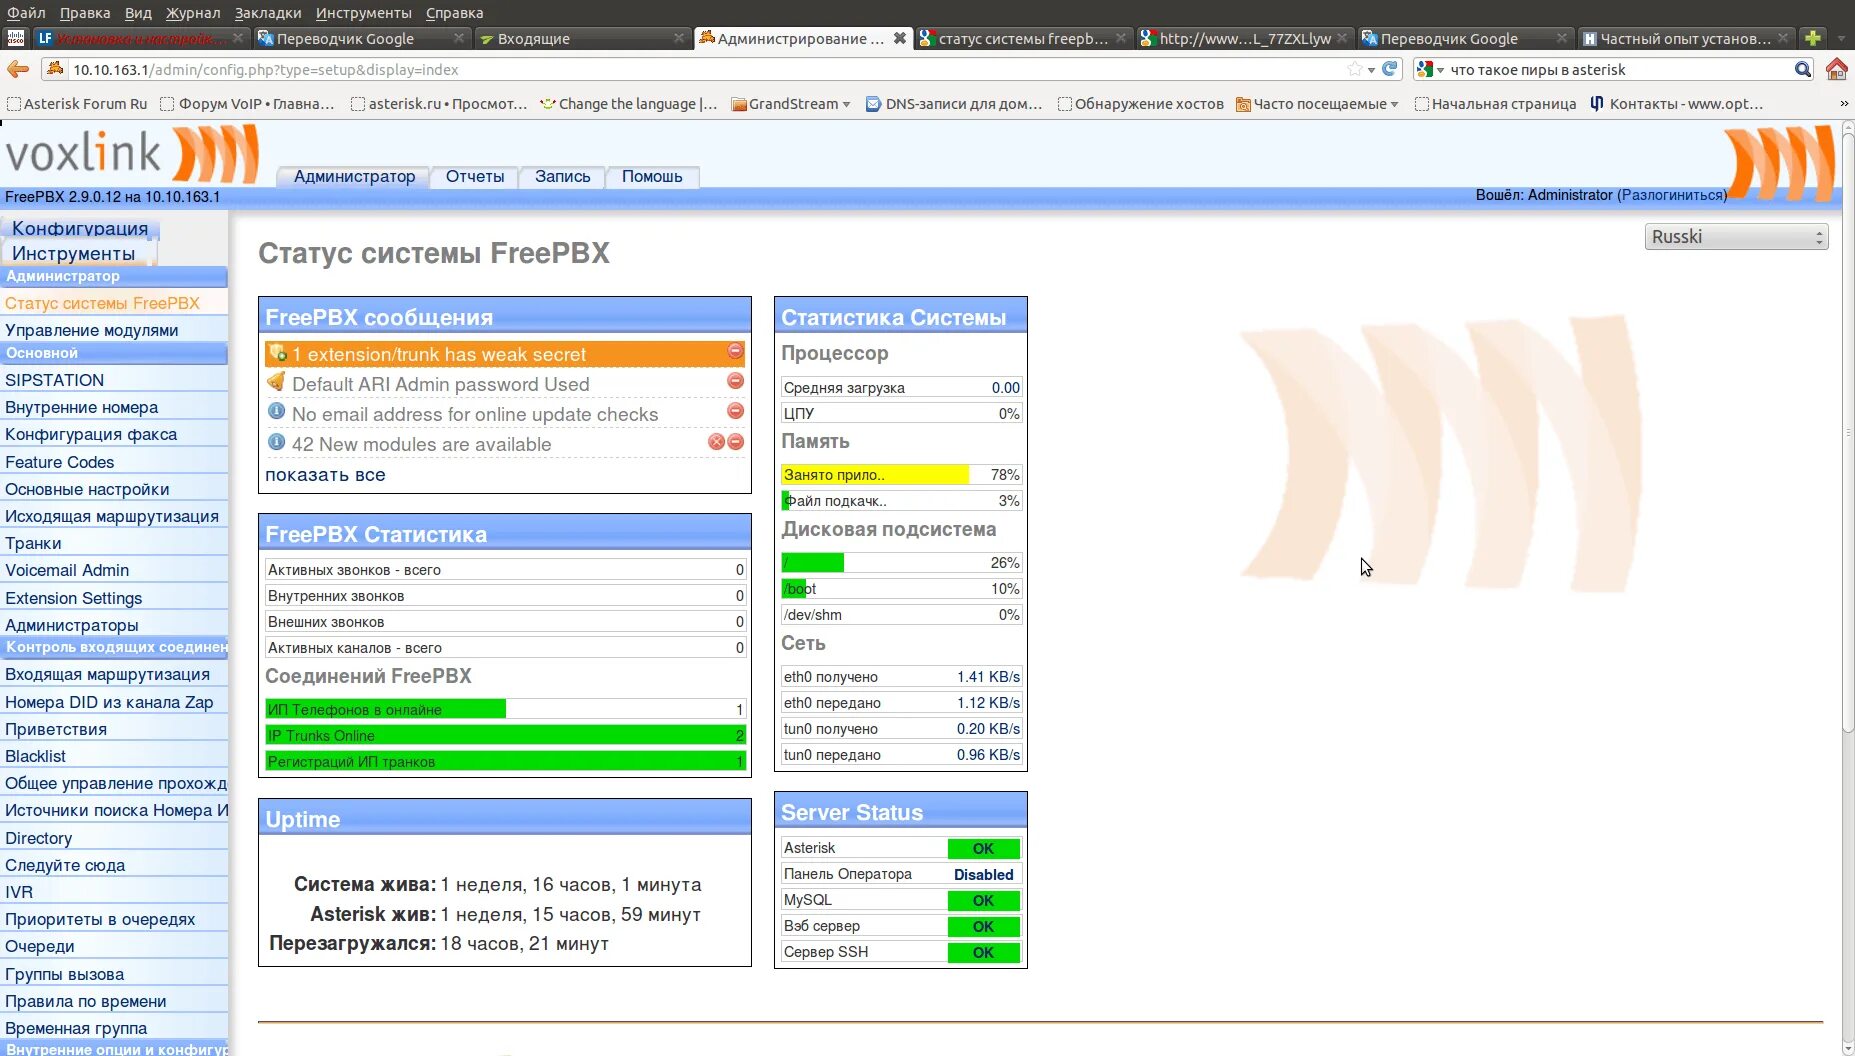Click the info icon beside 42 New modules
The width and height of the screenshot is (1855, 1056).
click(277, 442)
